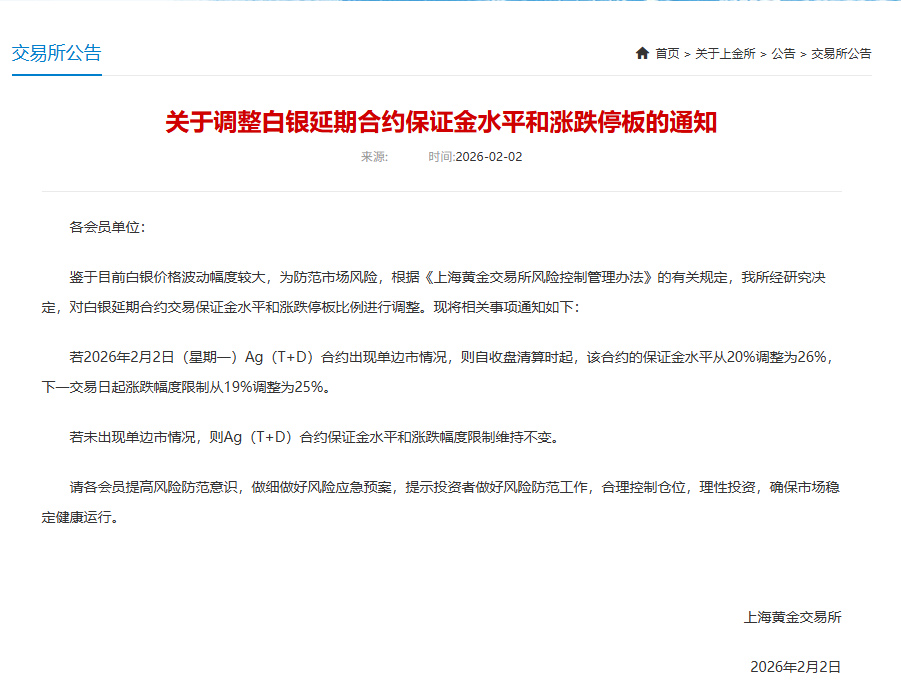Click the paragraph starting 请各会员提高风险防范意识
Screen dimensions: 901x699
(441, 502)
